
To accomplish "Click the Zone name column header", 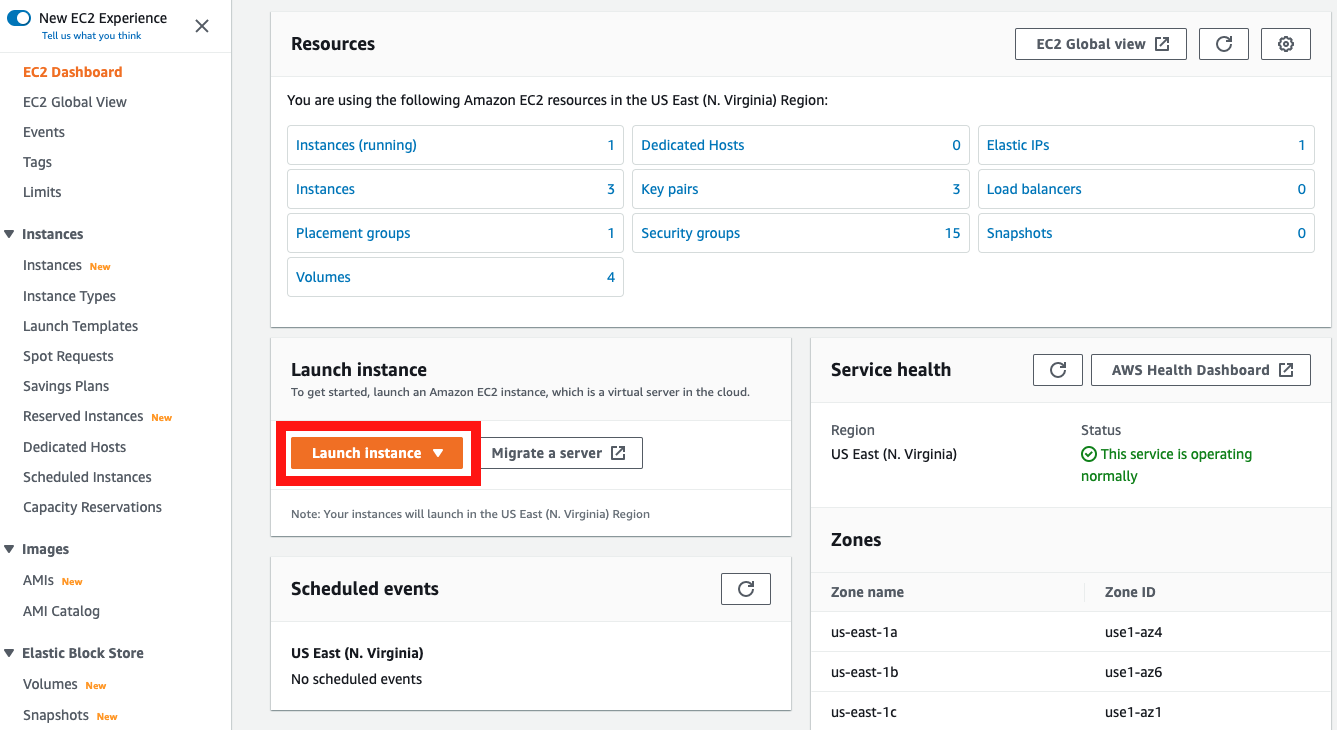I will (867, 592).
